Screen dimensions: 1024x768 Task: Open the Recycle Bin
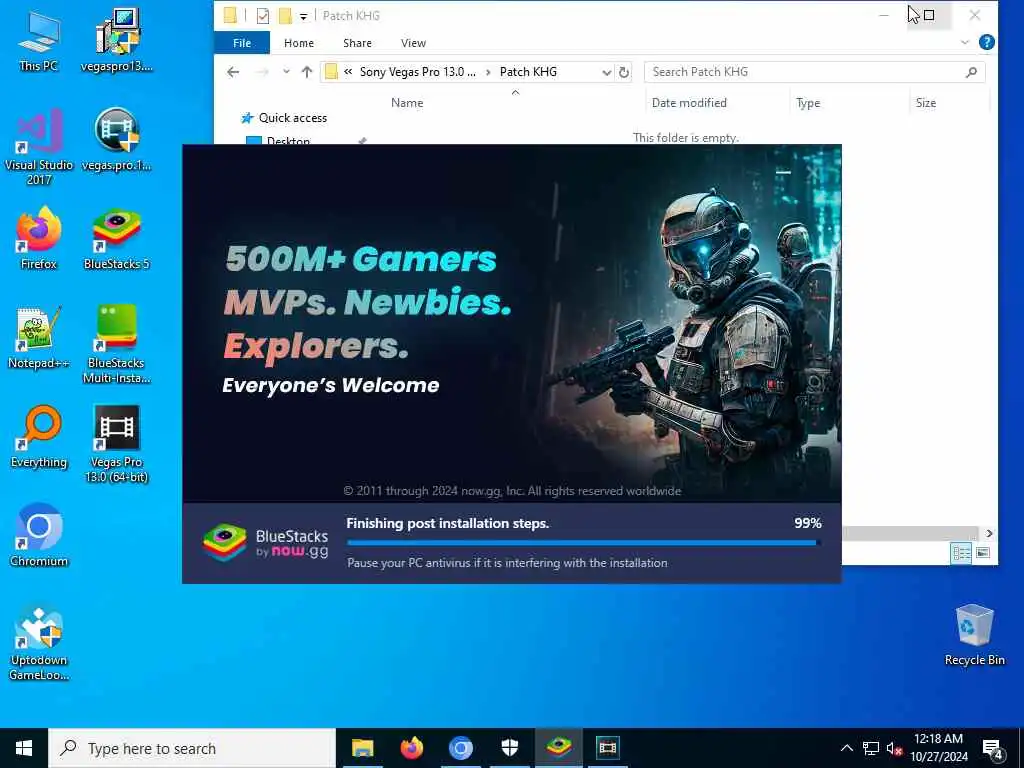click(974, 635)
